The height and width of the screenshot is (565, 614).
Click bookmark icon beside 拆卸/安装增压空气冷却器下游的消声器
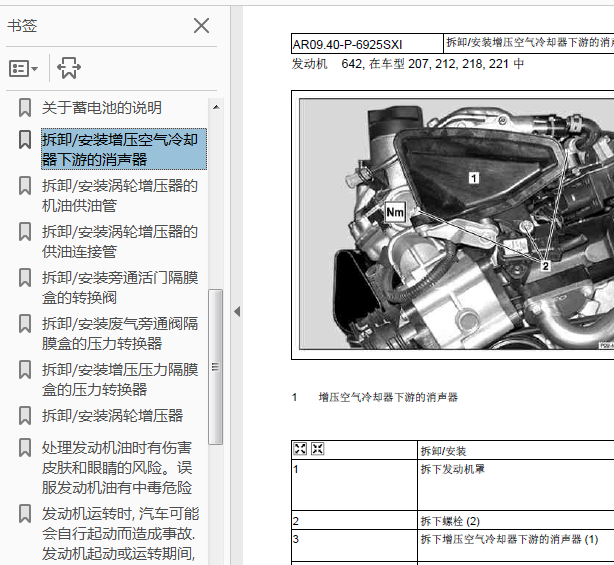[25, 140]
